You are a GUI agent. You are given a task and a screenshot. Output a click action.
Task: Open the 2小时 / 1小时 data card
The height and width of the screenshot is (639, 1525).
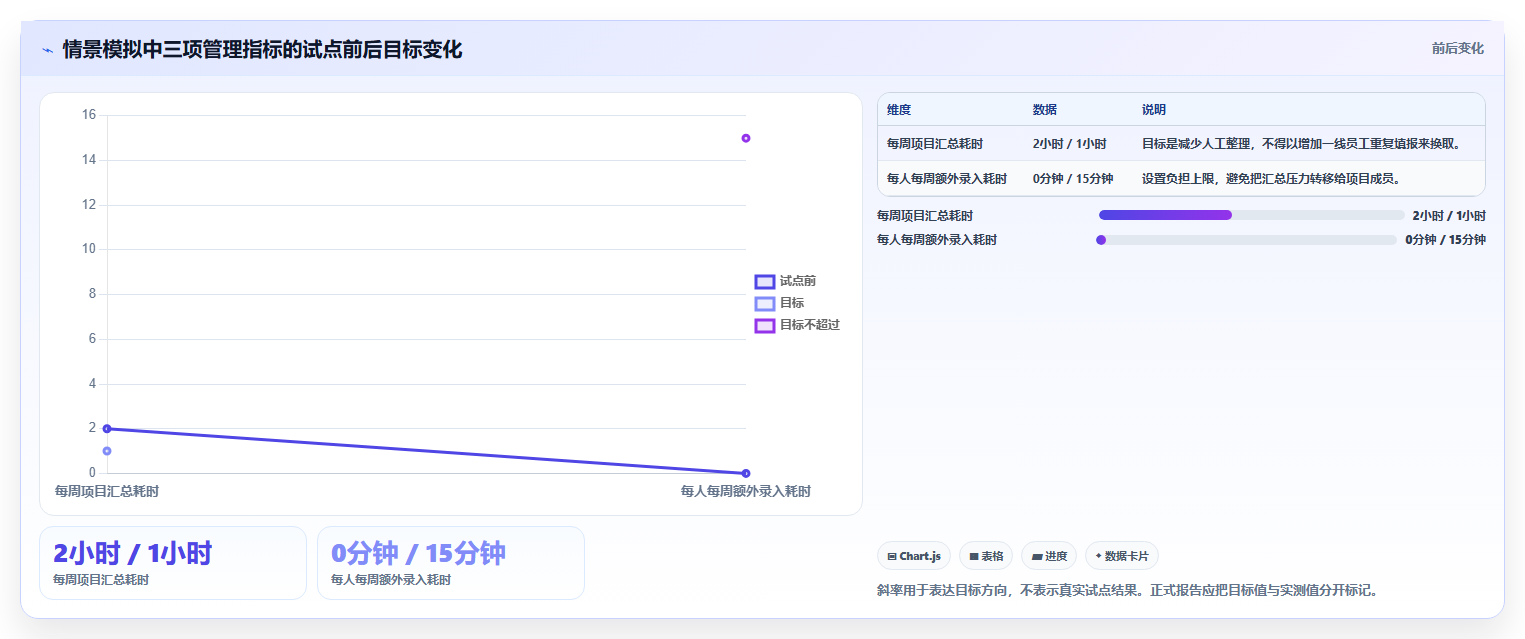click(173, 563)
